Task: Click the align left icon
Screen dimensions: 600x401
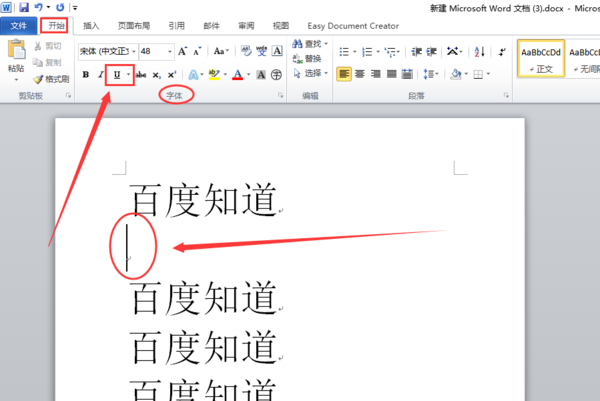Action: click(x=344, y=73)
